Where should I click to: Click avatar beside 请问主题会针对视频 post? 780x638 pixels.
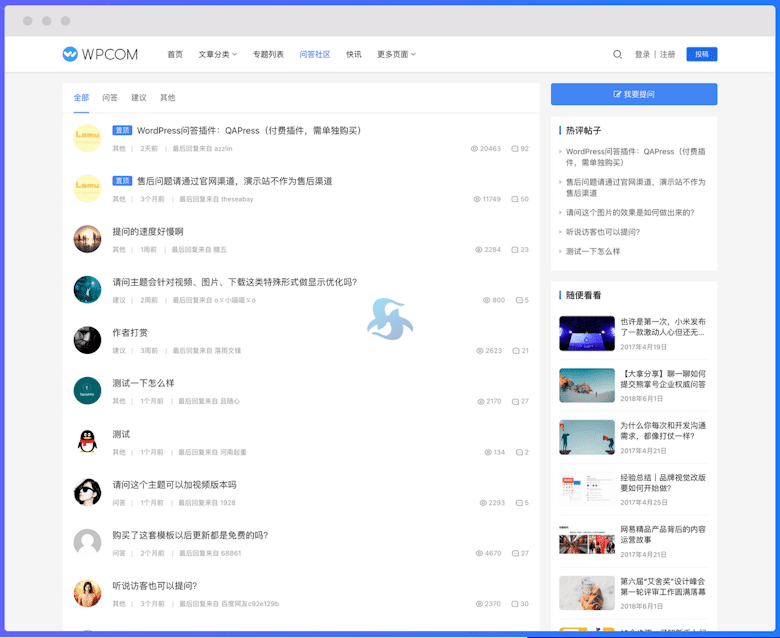point(88,289)
